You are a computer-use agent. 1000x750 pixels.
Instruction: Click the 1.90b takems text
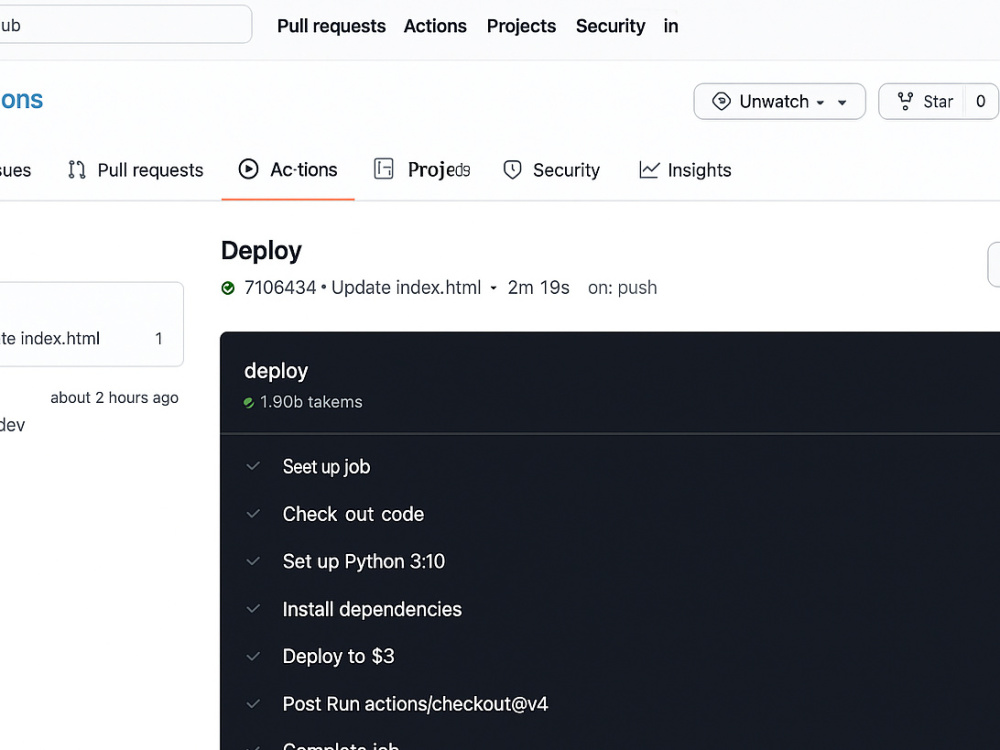tap(311, 402)
